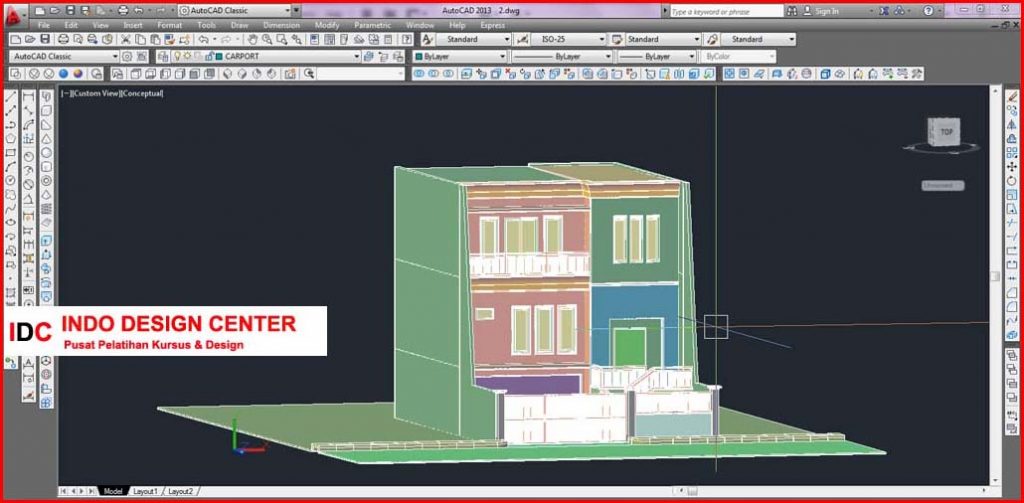Click the keyword search input field

click(726, 11)
